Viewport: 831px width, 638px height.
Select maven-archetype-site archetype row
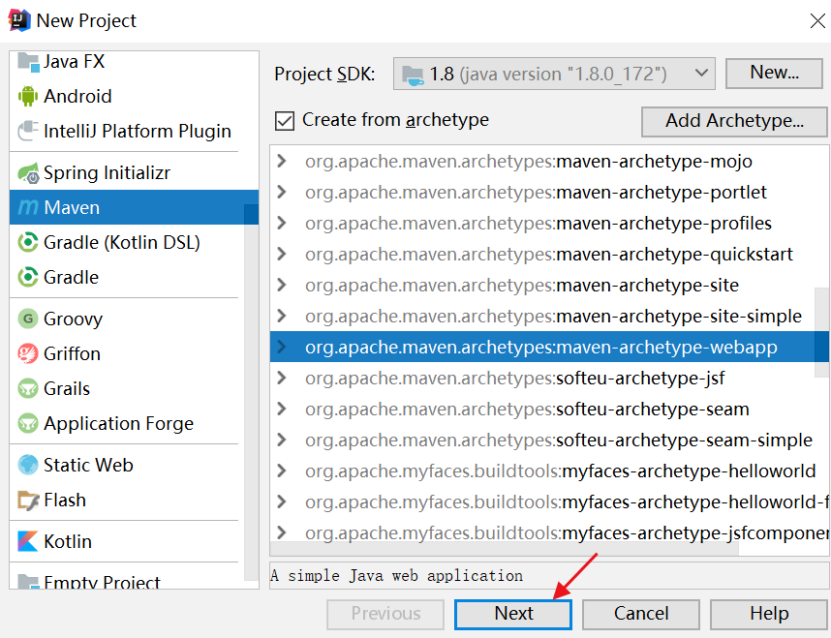pos(549,285)
